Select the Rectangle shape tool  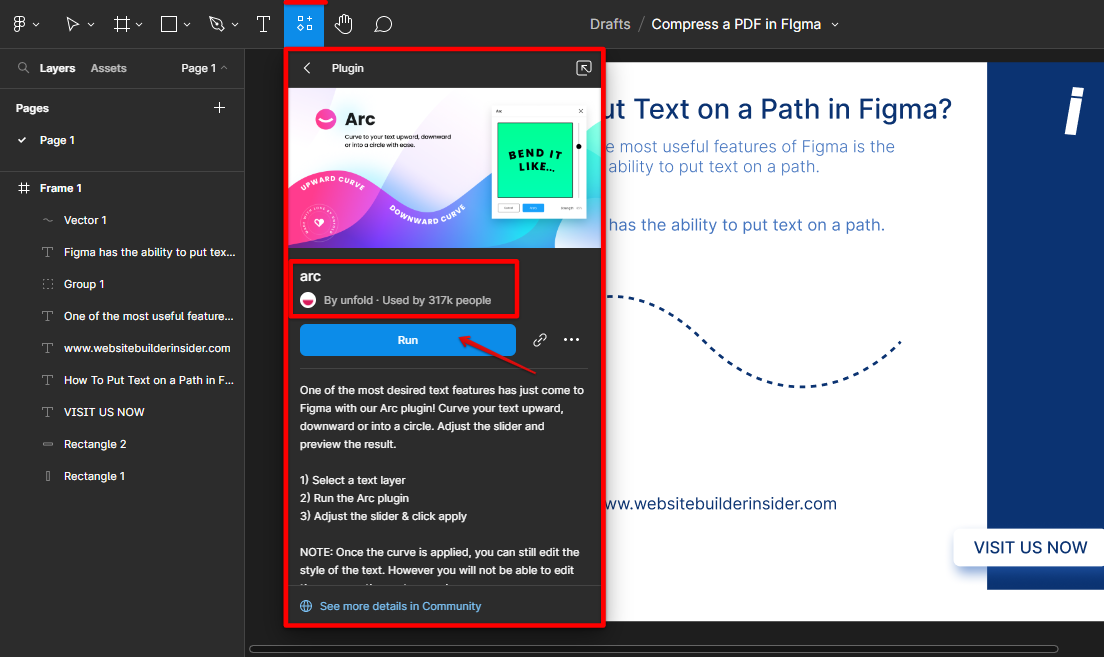169,23
